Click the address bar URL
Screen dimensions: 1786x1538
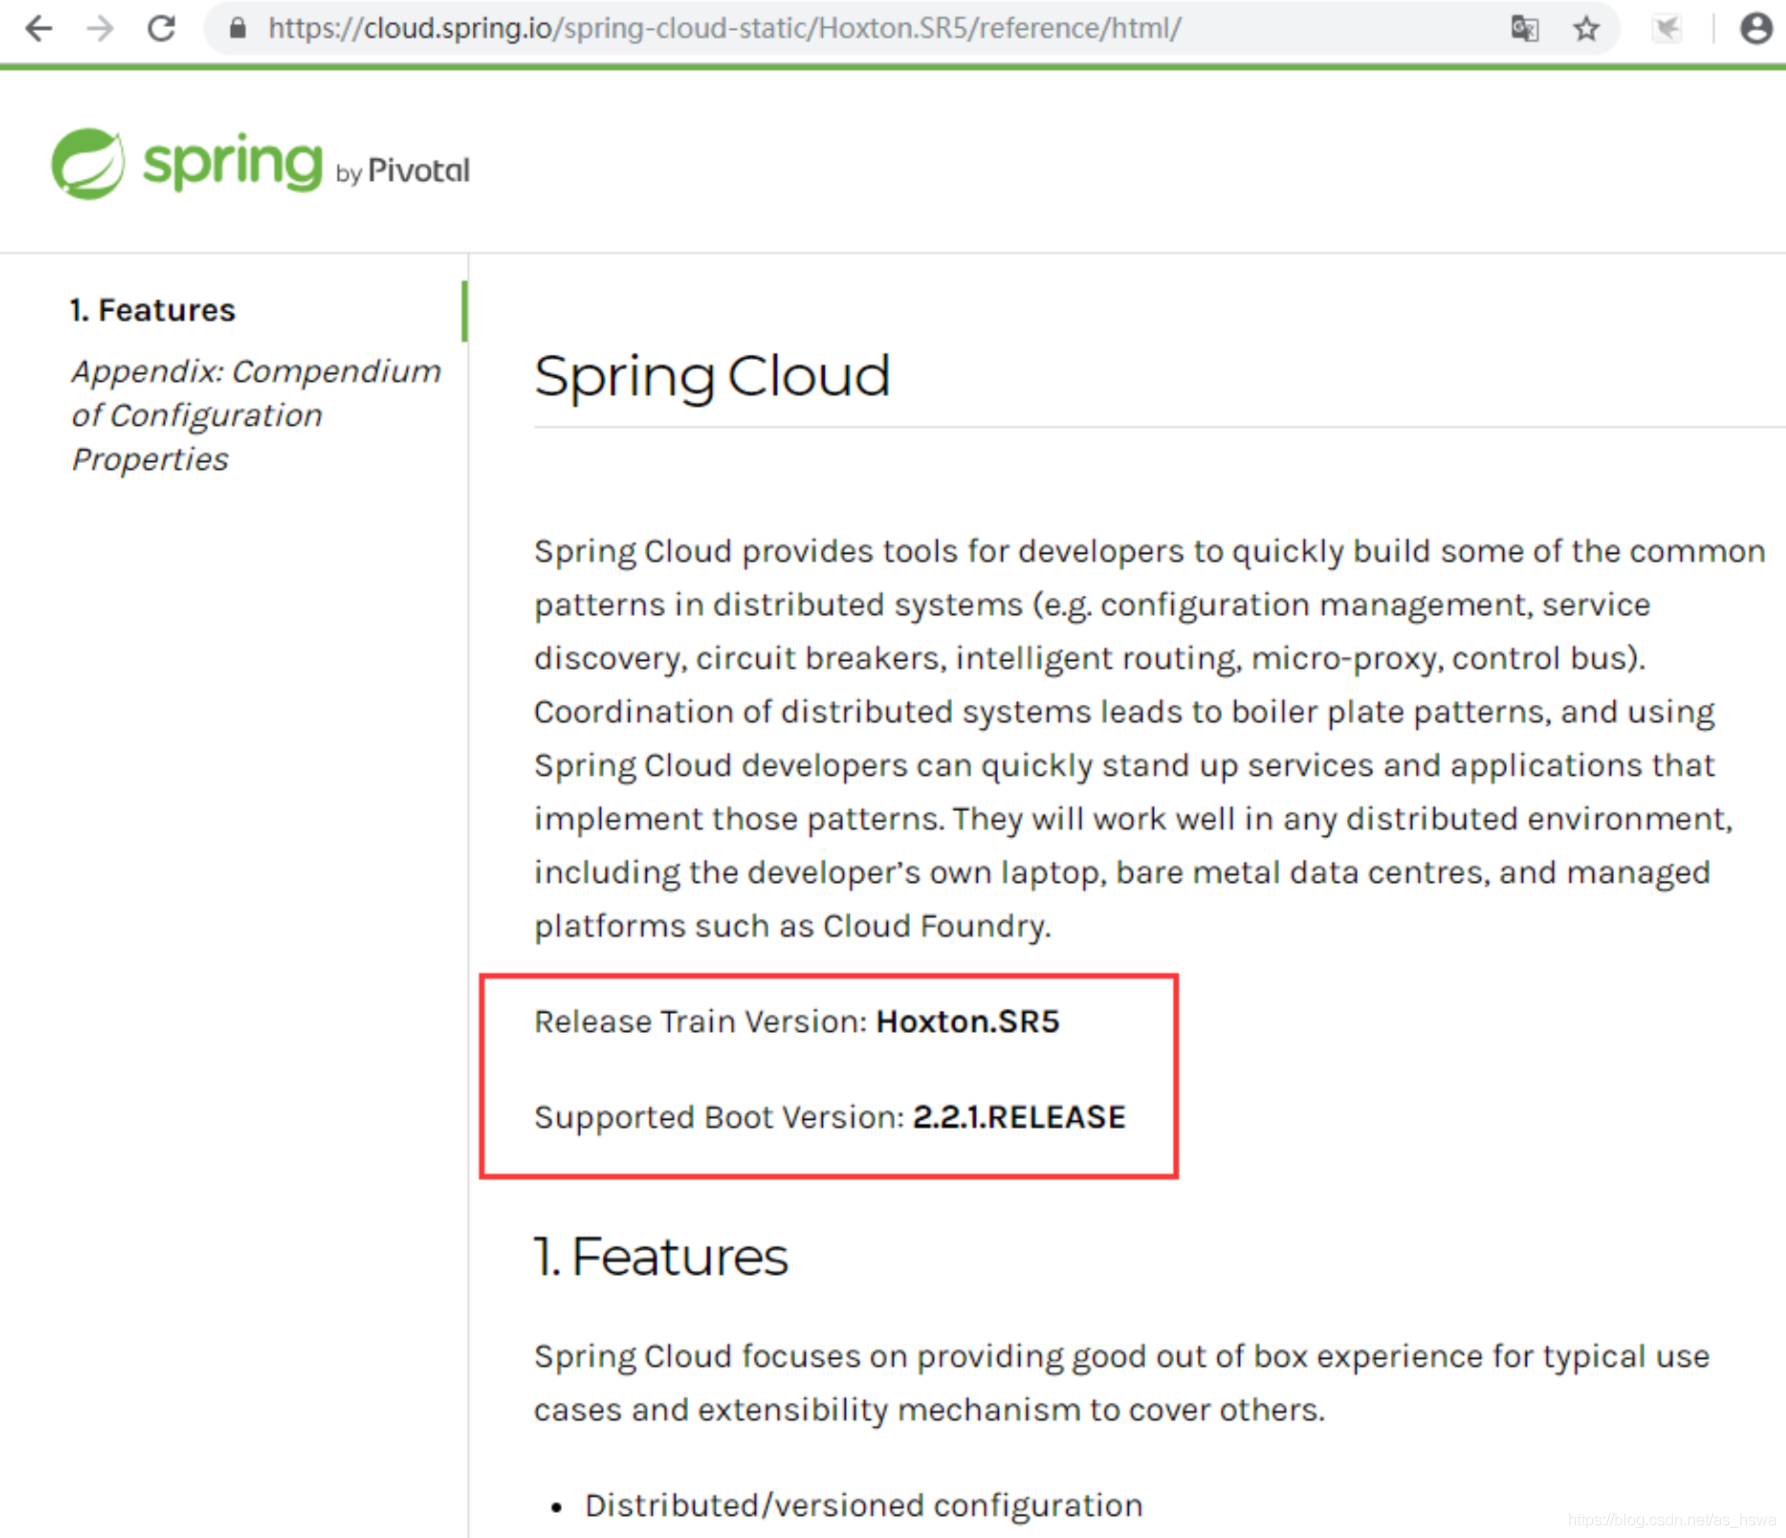(x=724, y=28)
